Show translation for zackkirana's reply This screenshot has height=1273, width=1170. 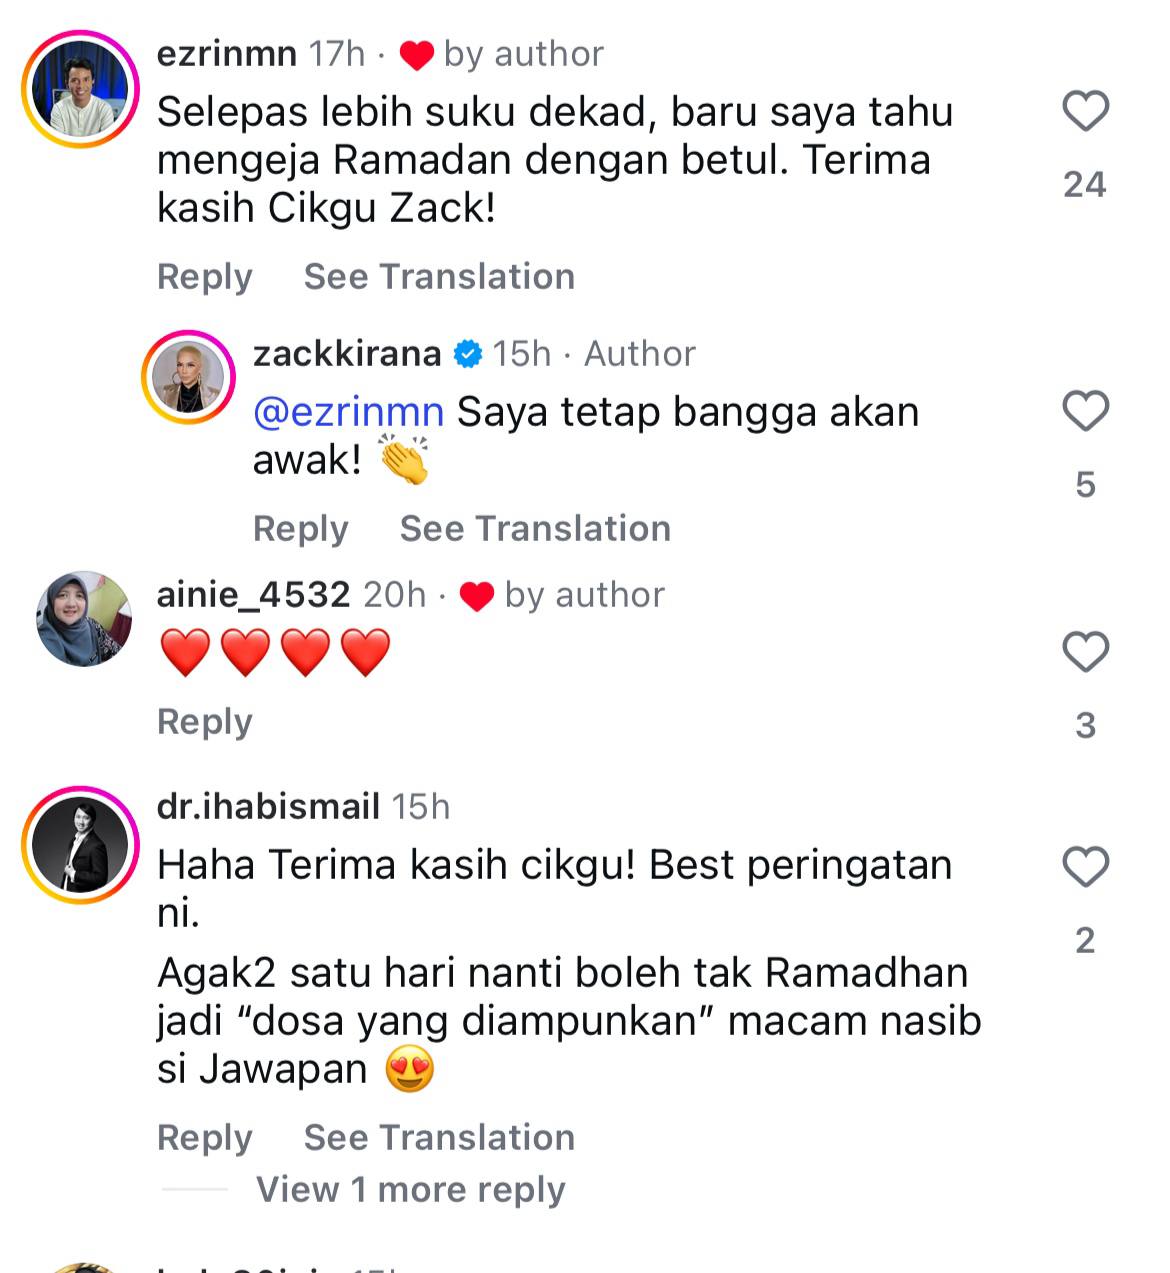click(x=535, y=529)
